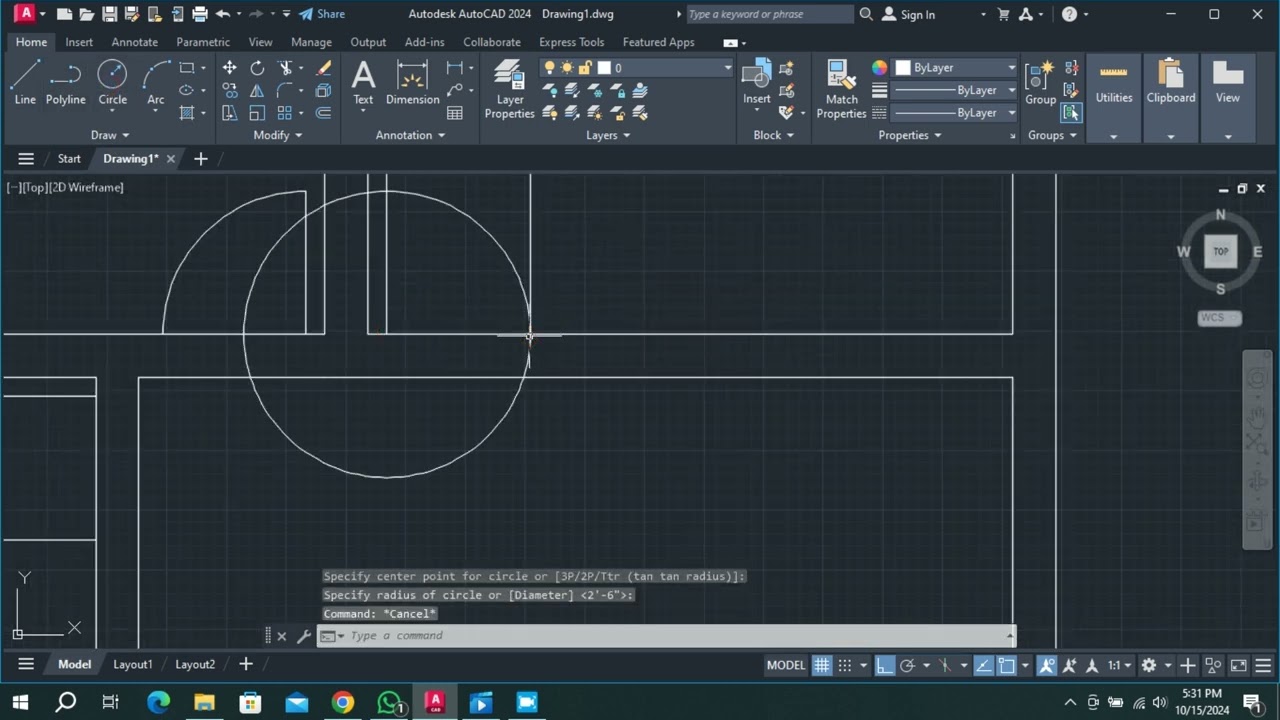This screenshot has width=1280, height=720.
Task: Click the Erase tool icon
Action: point(323,68)
